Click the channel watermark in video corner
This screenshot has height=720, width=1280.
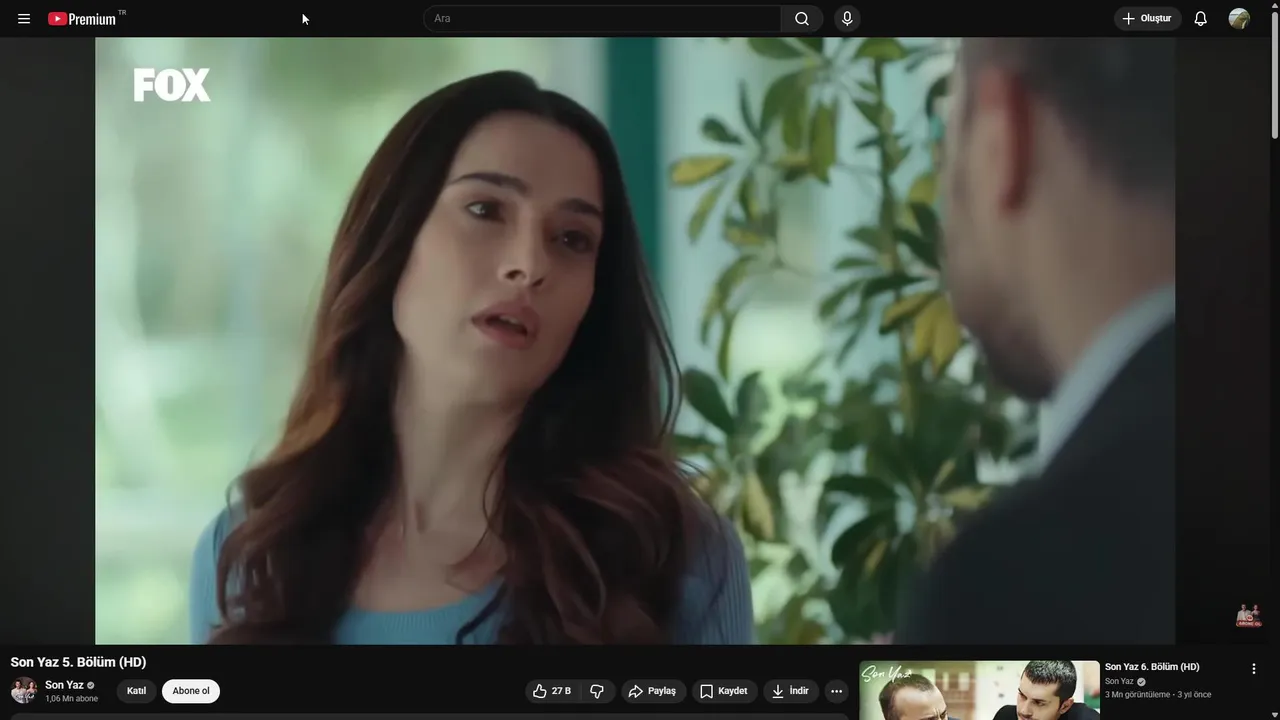tap(1248, 615)
